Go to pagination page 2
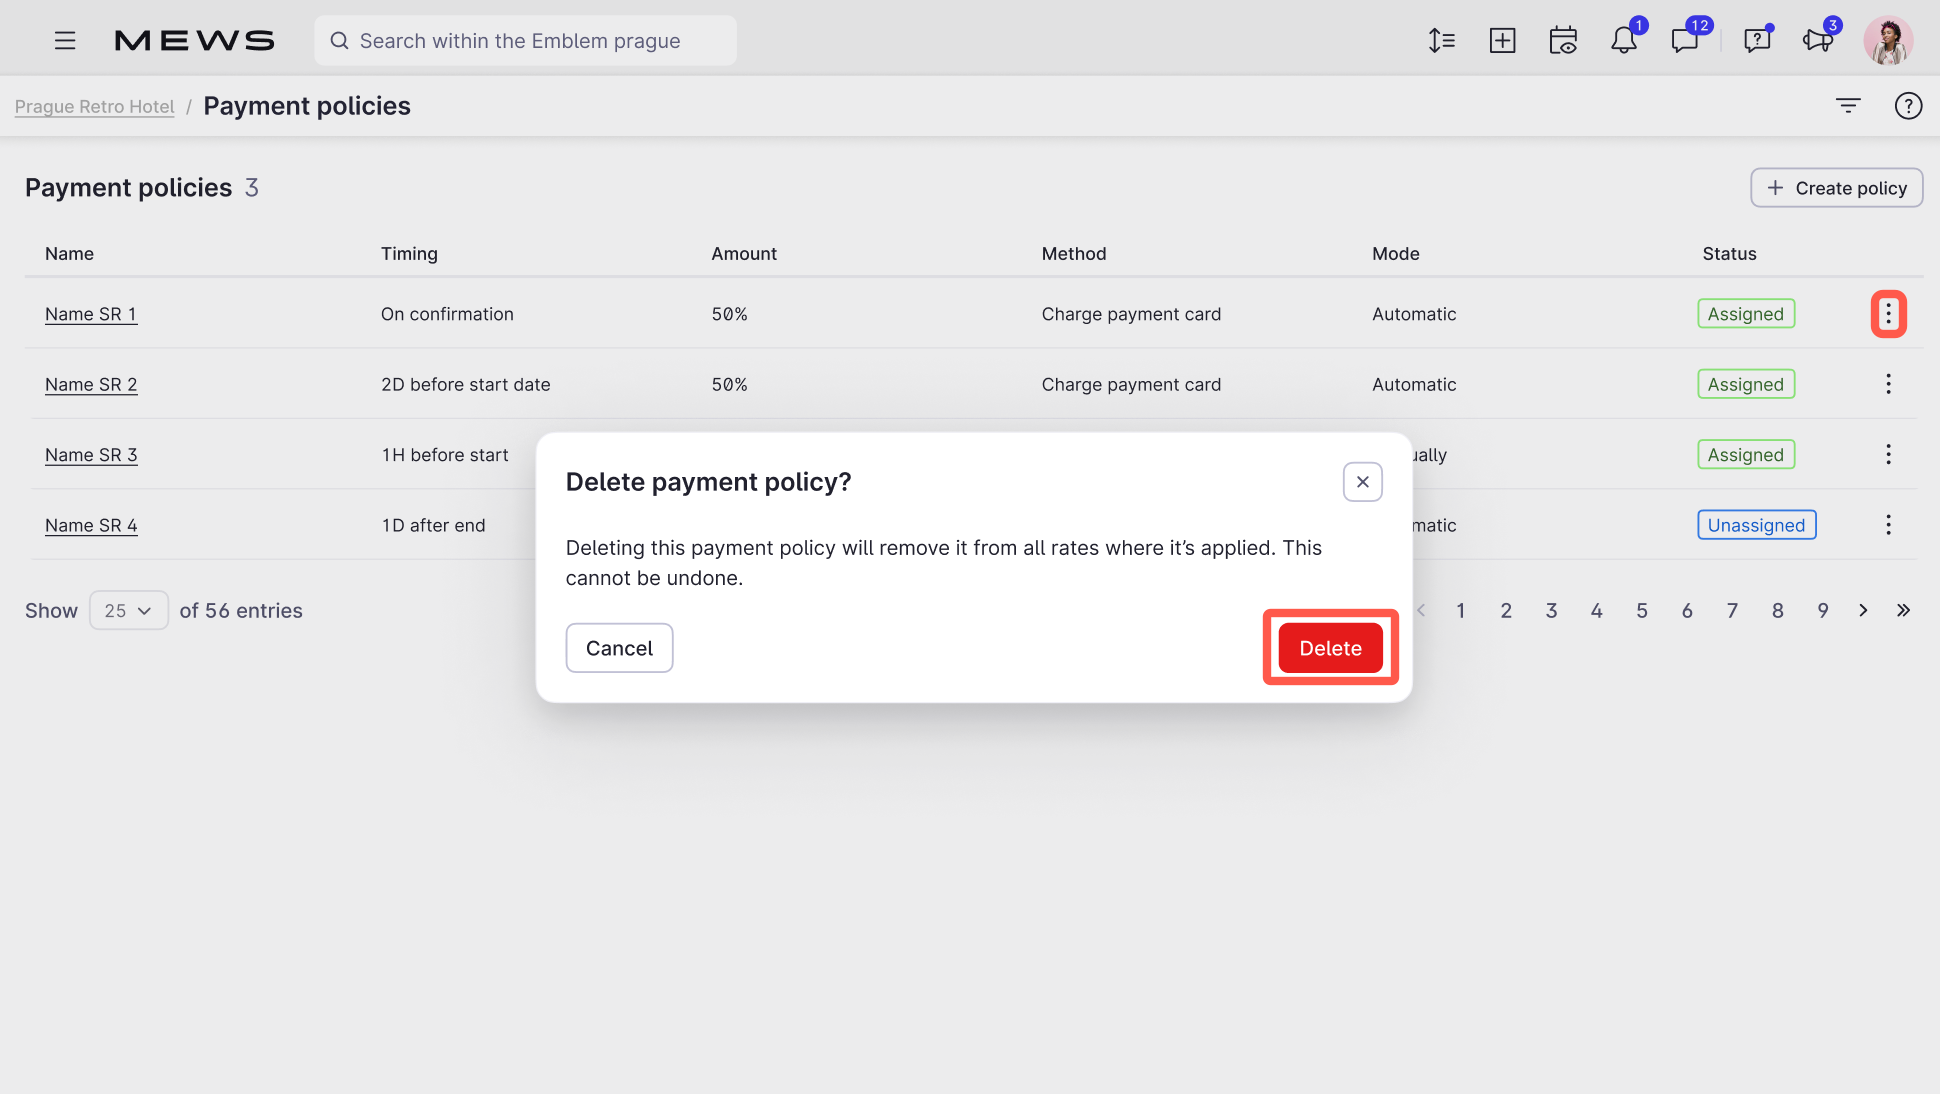This screenshot has height=1094, width=1940. [1506, 610]
